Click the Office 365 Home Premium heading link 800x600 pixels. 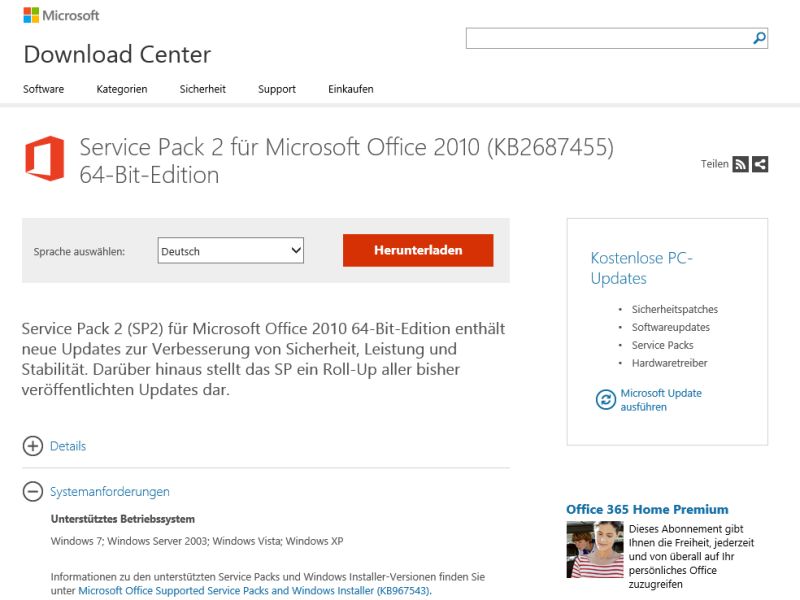click(x=647, y=509)
